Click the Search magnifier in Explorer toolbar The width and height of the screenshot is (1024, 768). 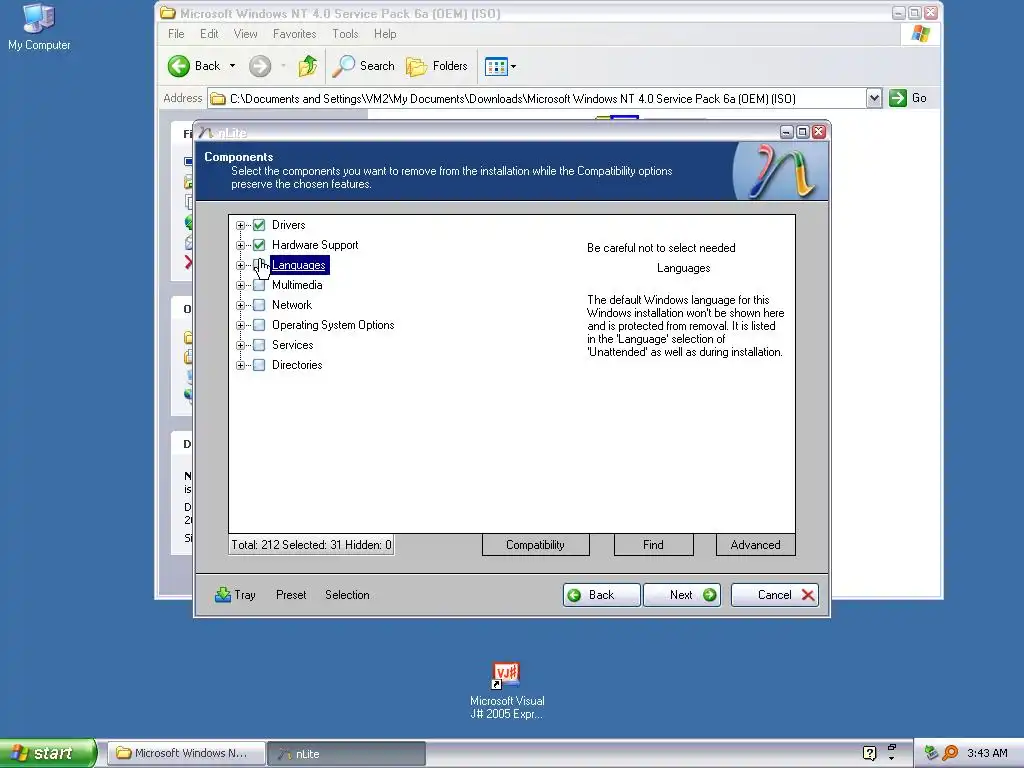(344, 66)
